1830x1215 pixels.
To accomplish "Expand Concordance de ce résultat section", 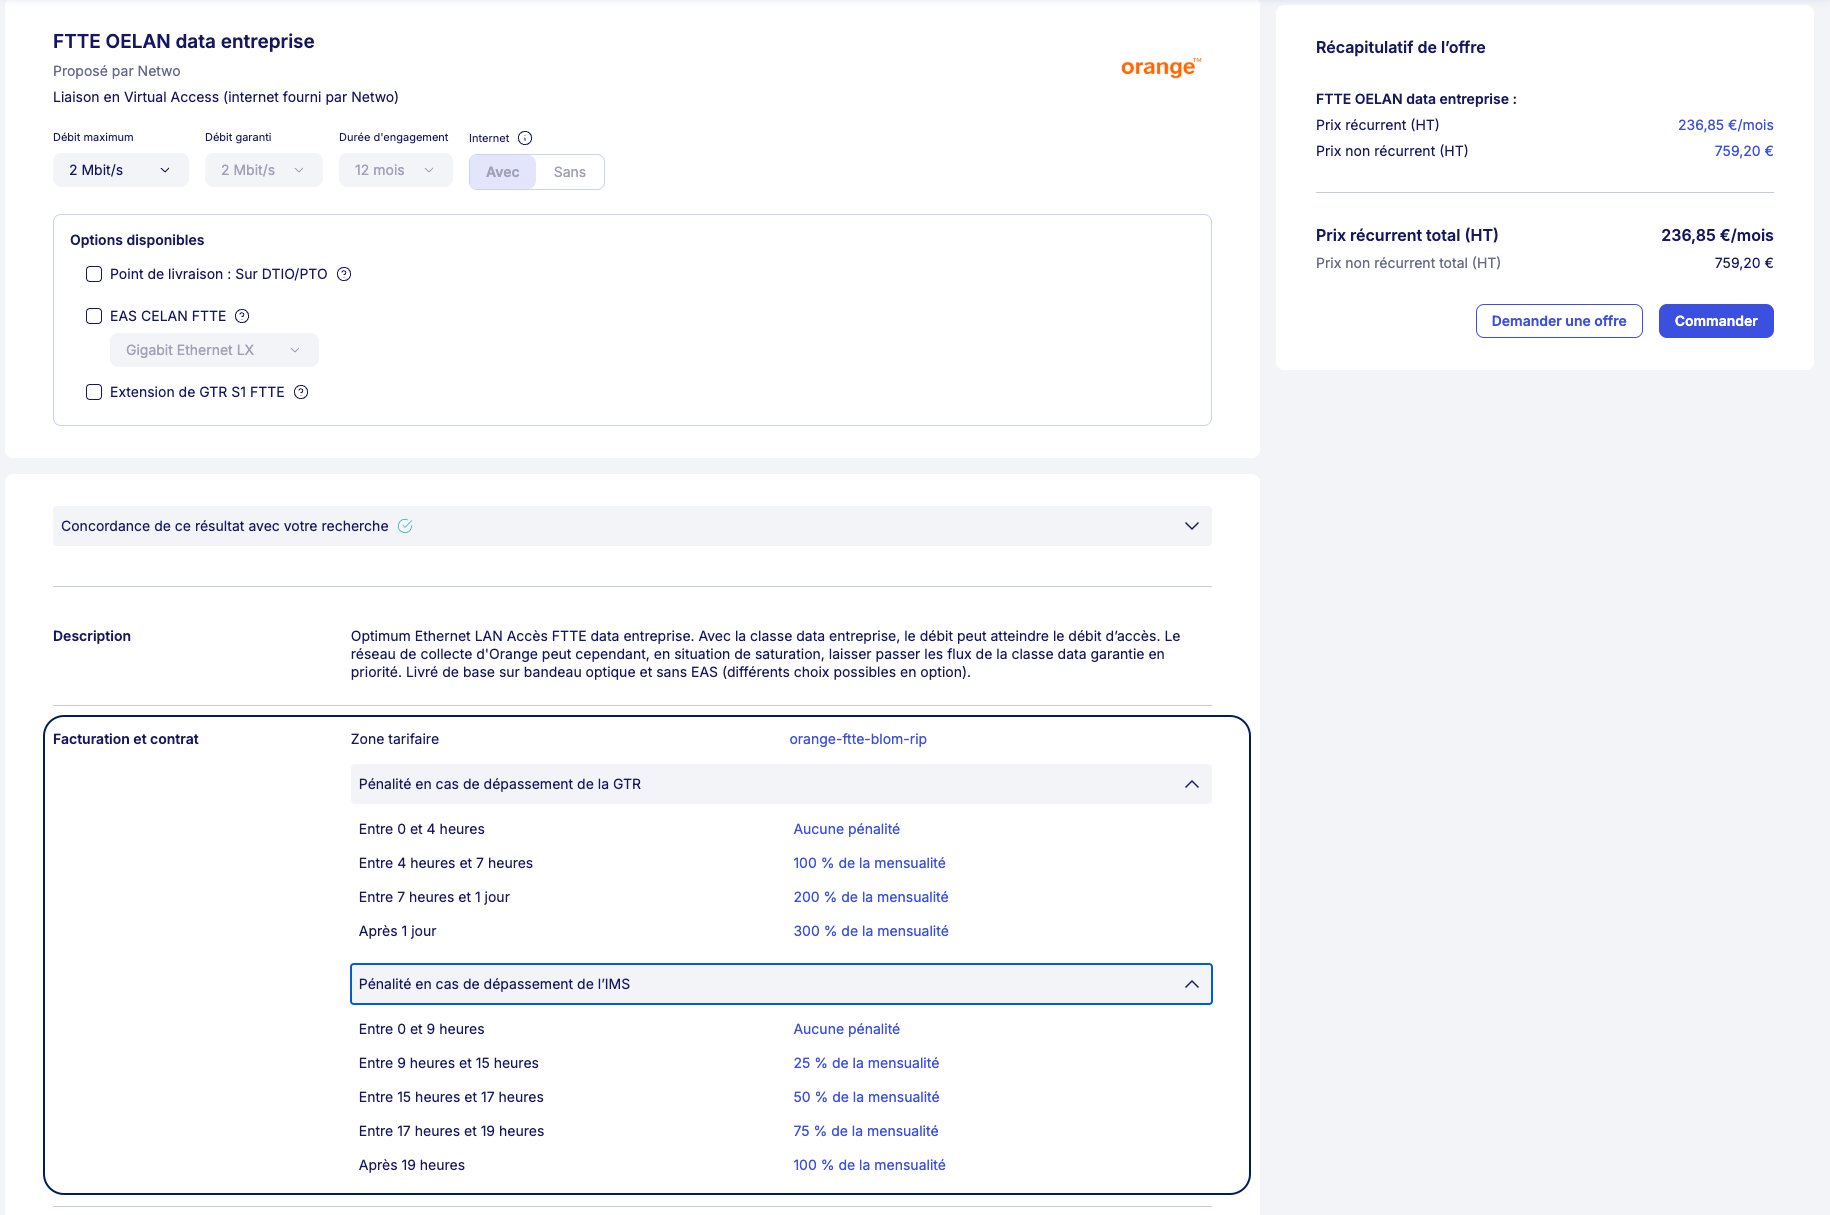I will (x=632, y=526).
